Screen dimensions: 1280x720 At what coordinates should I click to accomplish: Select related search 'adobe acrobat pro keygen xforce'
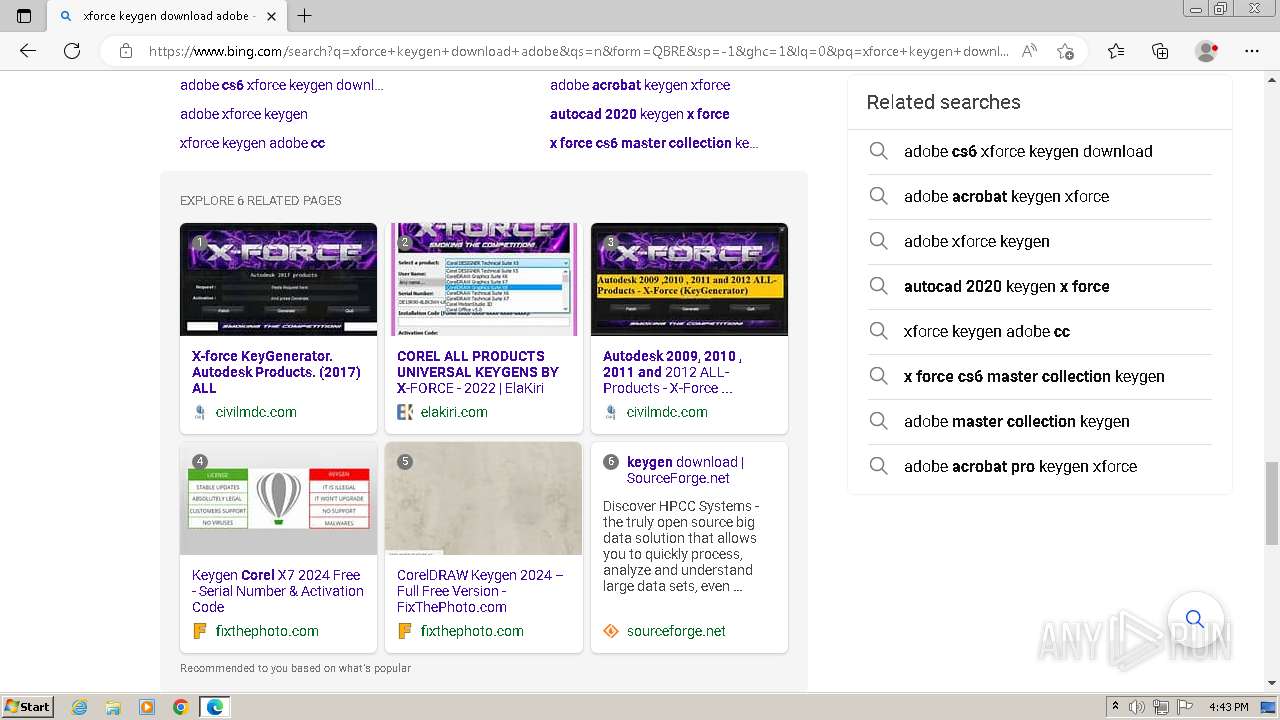coord(1039,466)
